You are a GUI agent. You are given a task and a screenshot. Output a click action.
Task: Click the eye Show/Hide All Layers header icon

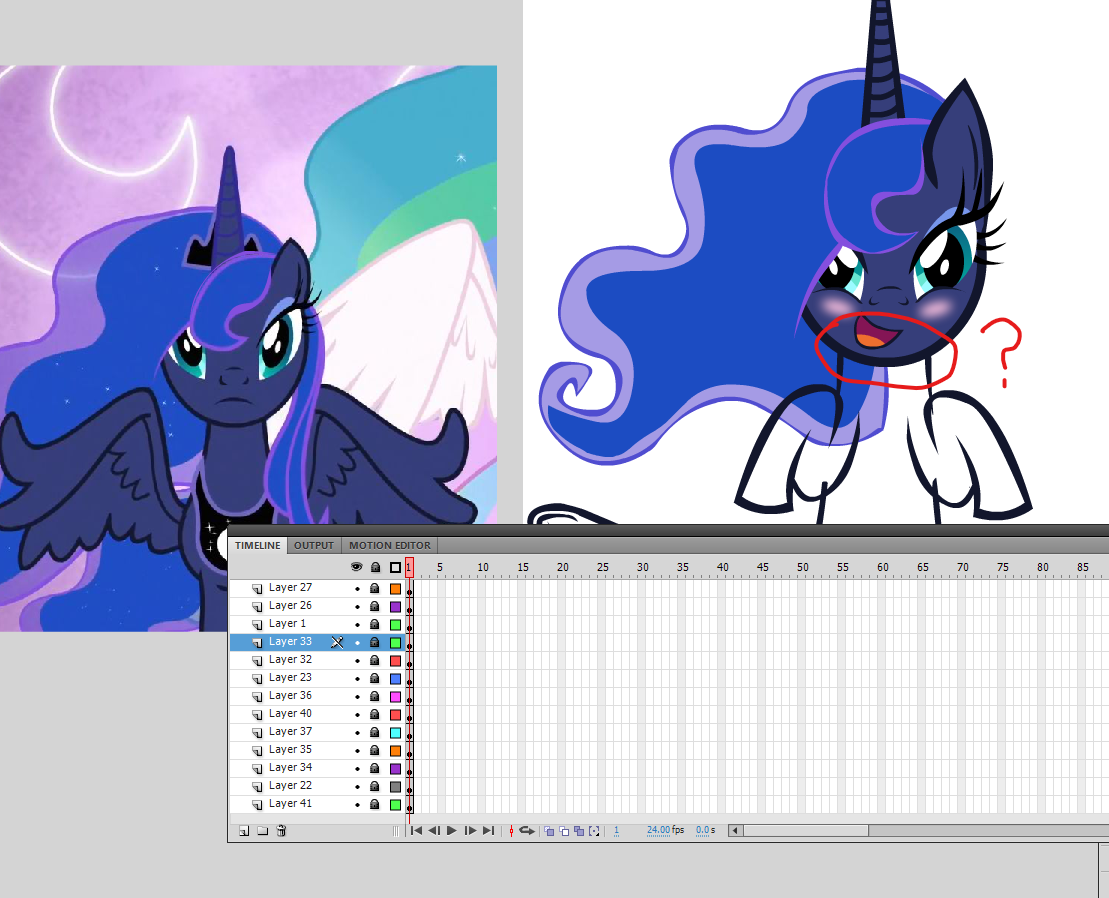click(x=356, y=567)
